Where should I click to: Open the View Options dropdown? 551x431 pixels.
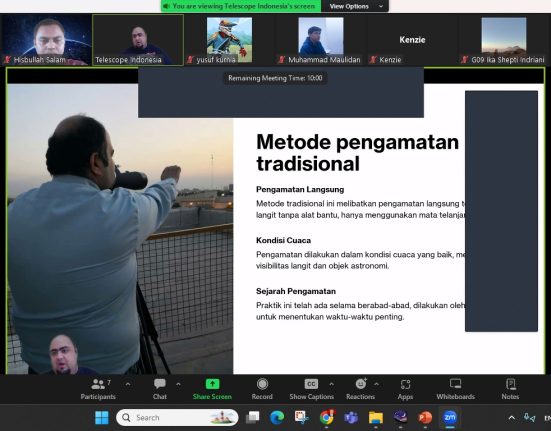point(355,6)
